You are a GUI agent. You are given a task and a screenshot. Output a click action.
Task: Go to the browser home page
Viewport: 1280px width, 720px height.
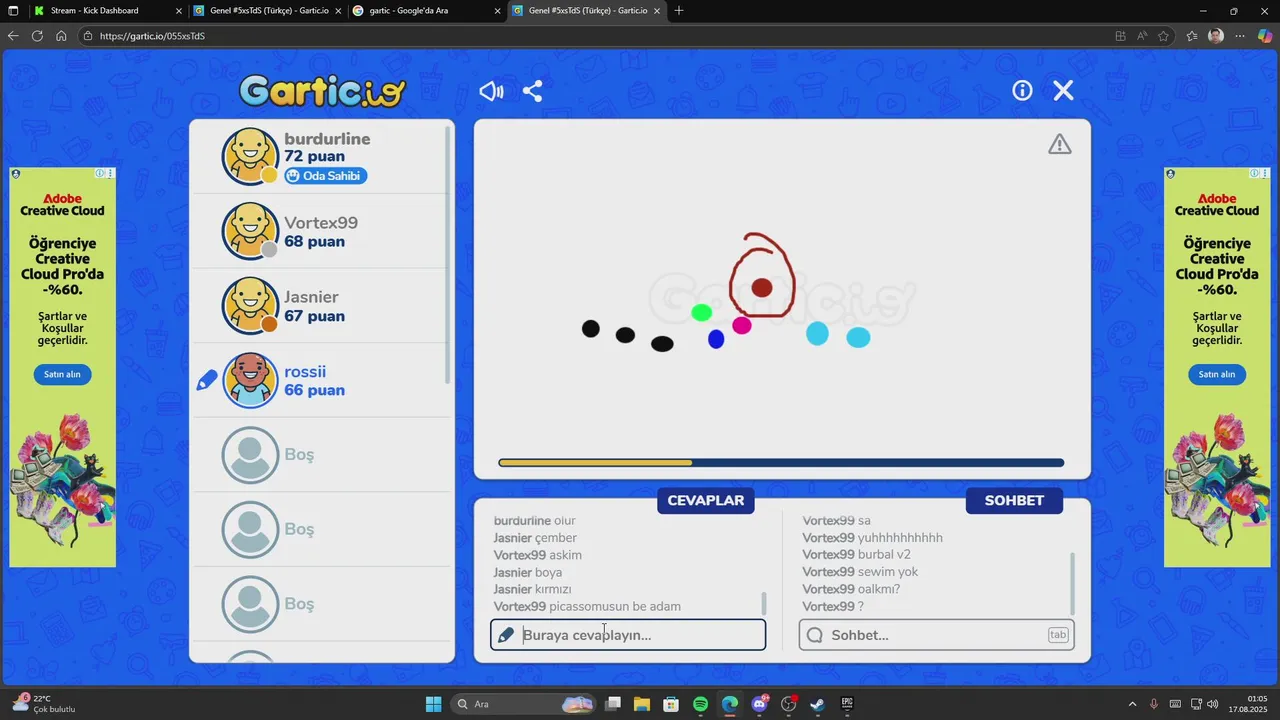click(61, 36)
